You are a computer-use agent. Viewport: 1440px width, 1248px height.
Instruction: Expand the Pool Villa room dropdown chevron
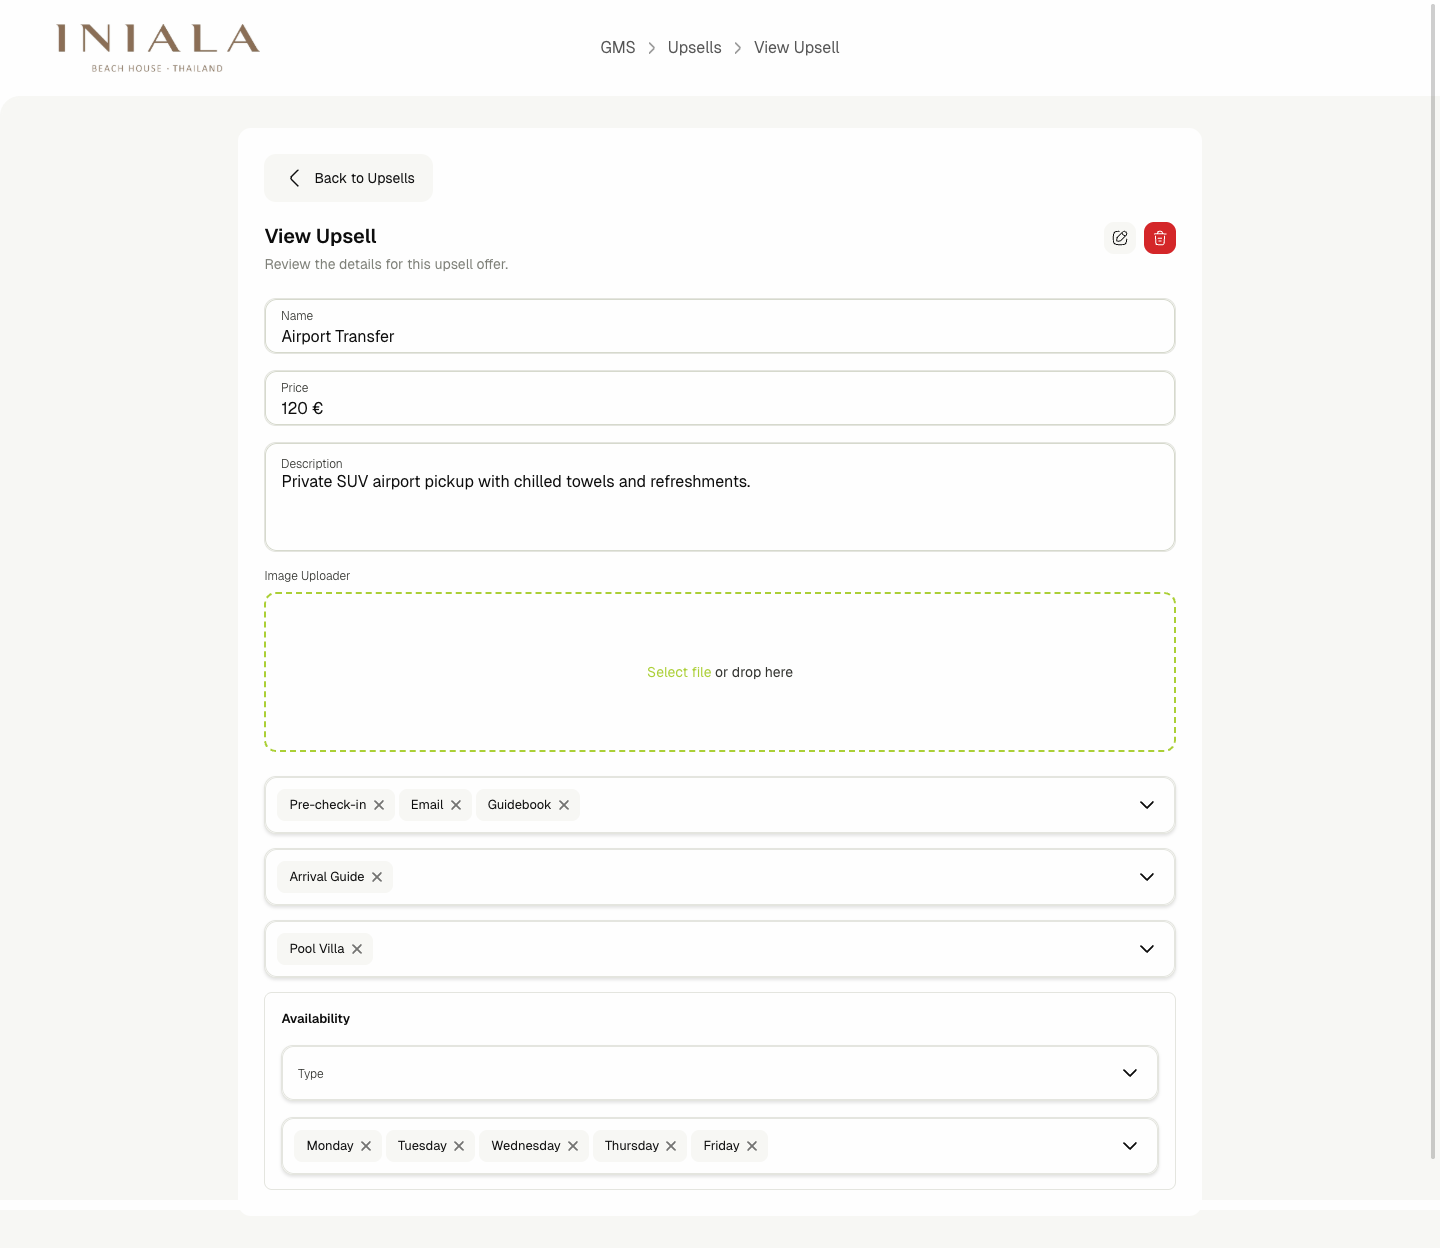pos(1146,948)
